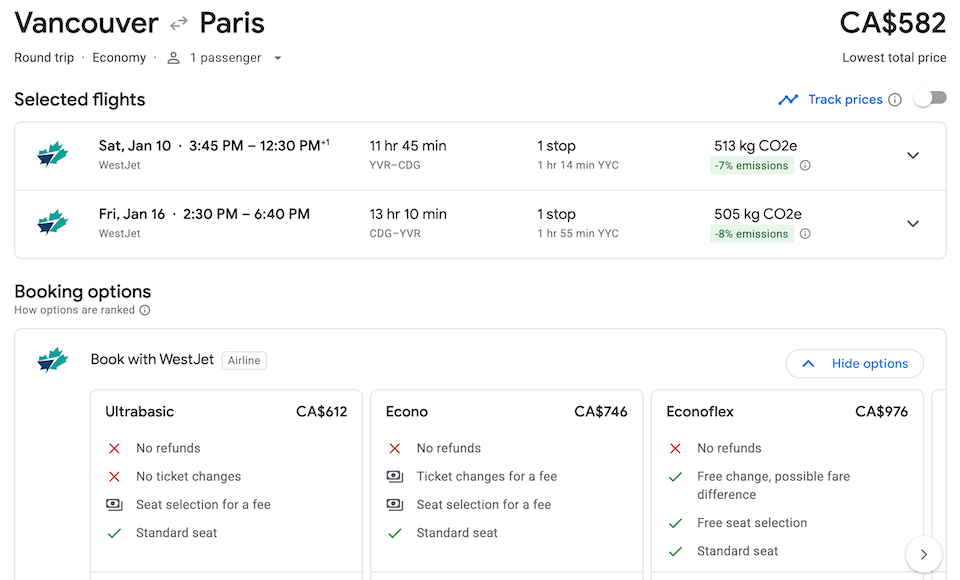Click the Track prices trend line icon

[x=788, y=99]
